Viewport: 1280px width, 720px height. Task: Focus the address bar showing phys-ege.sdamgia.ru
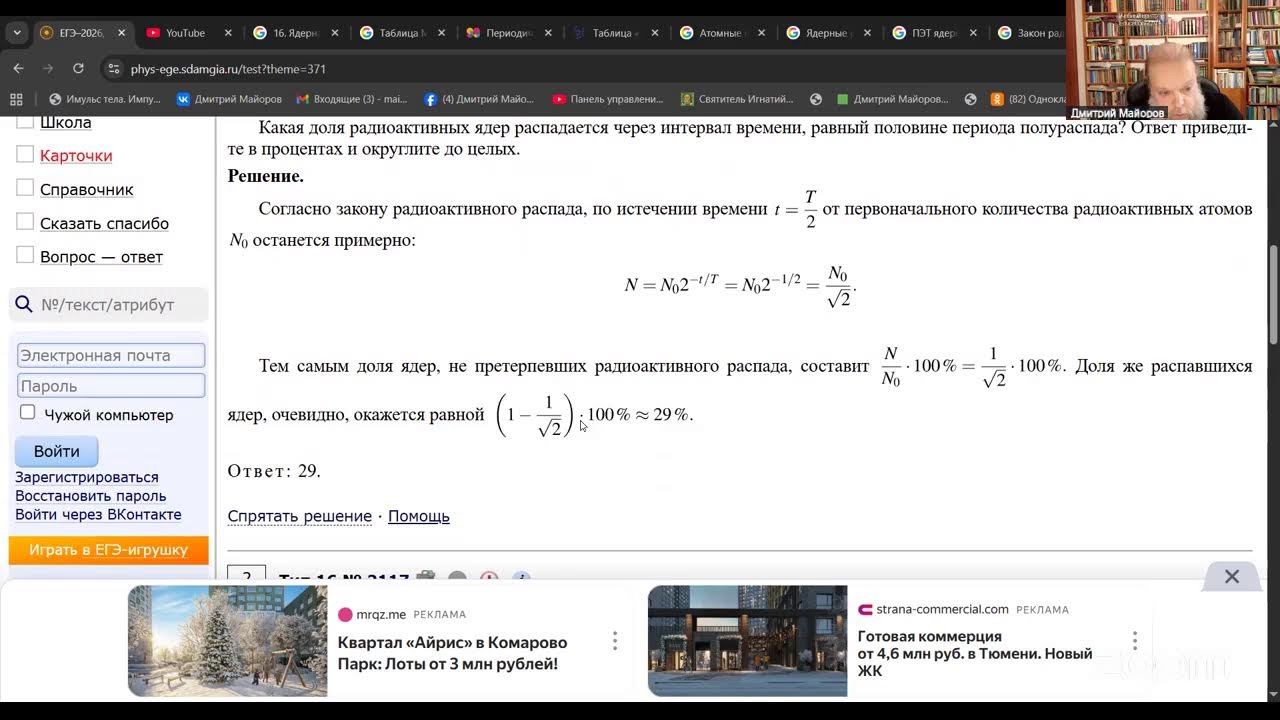(580, 69)
